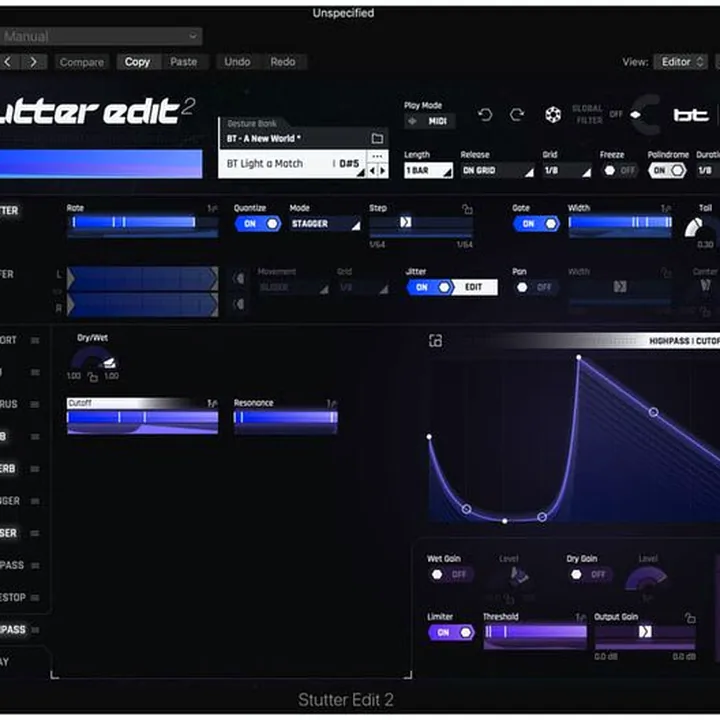Viewport: 720px width, 720px height.
Task: Enable the Wet Gain switch
Action: [451, 574]
